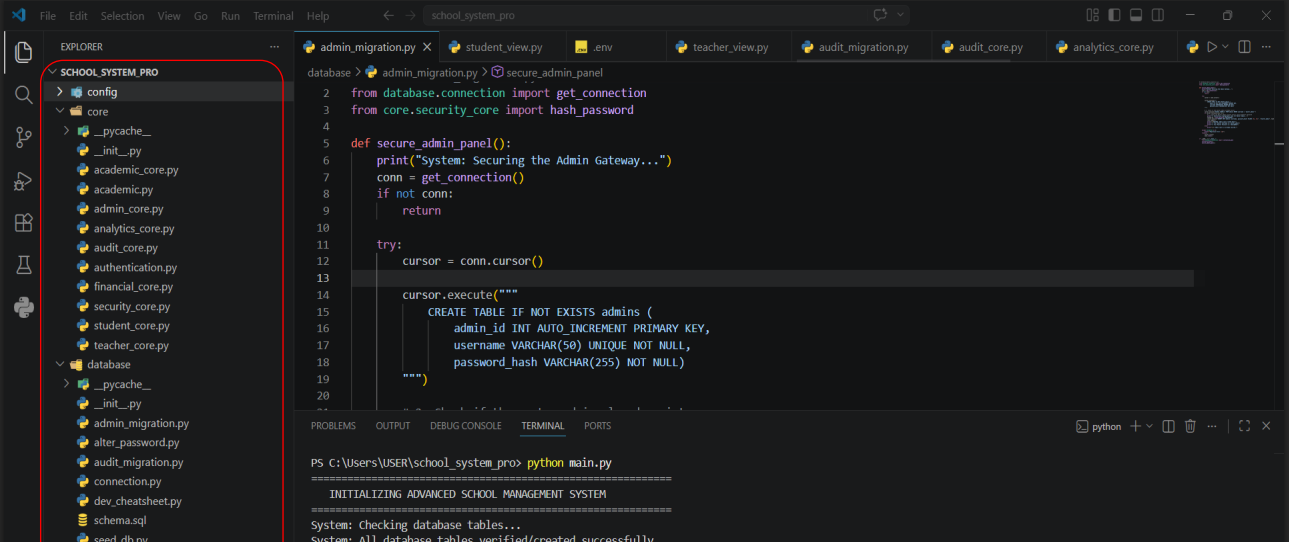Open the Selection menu
The height and width of the screenshot is (542, 1289).
click(x=122, y=16)
